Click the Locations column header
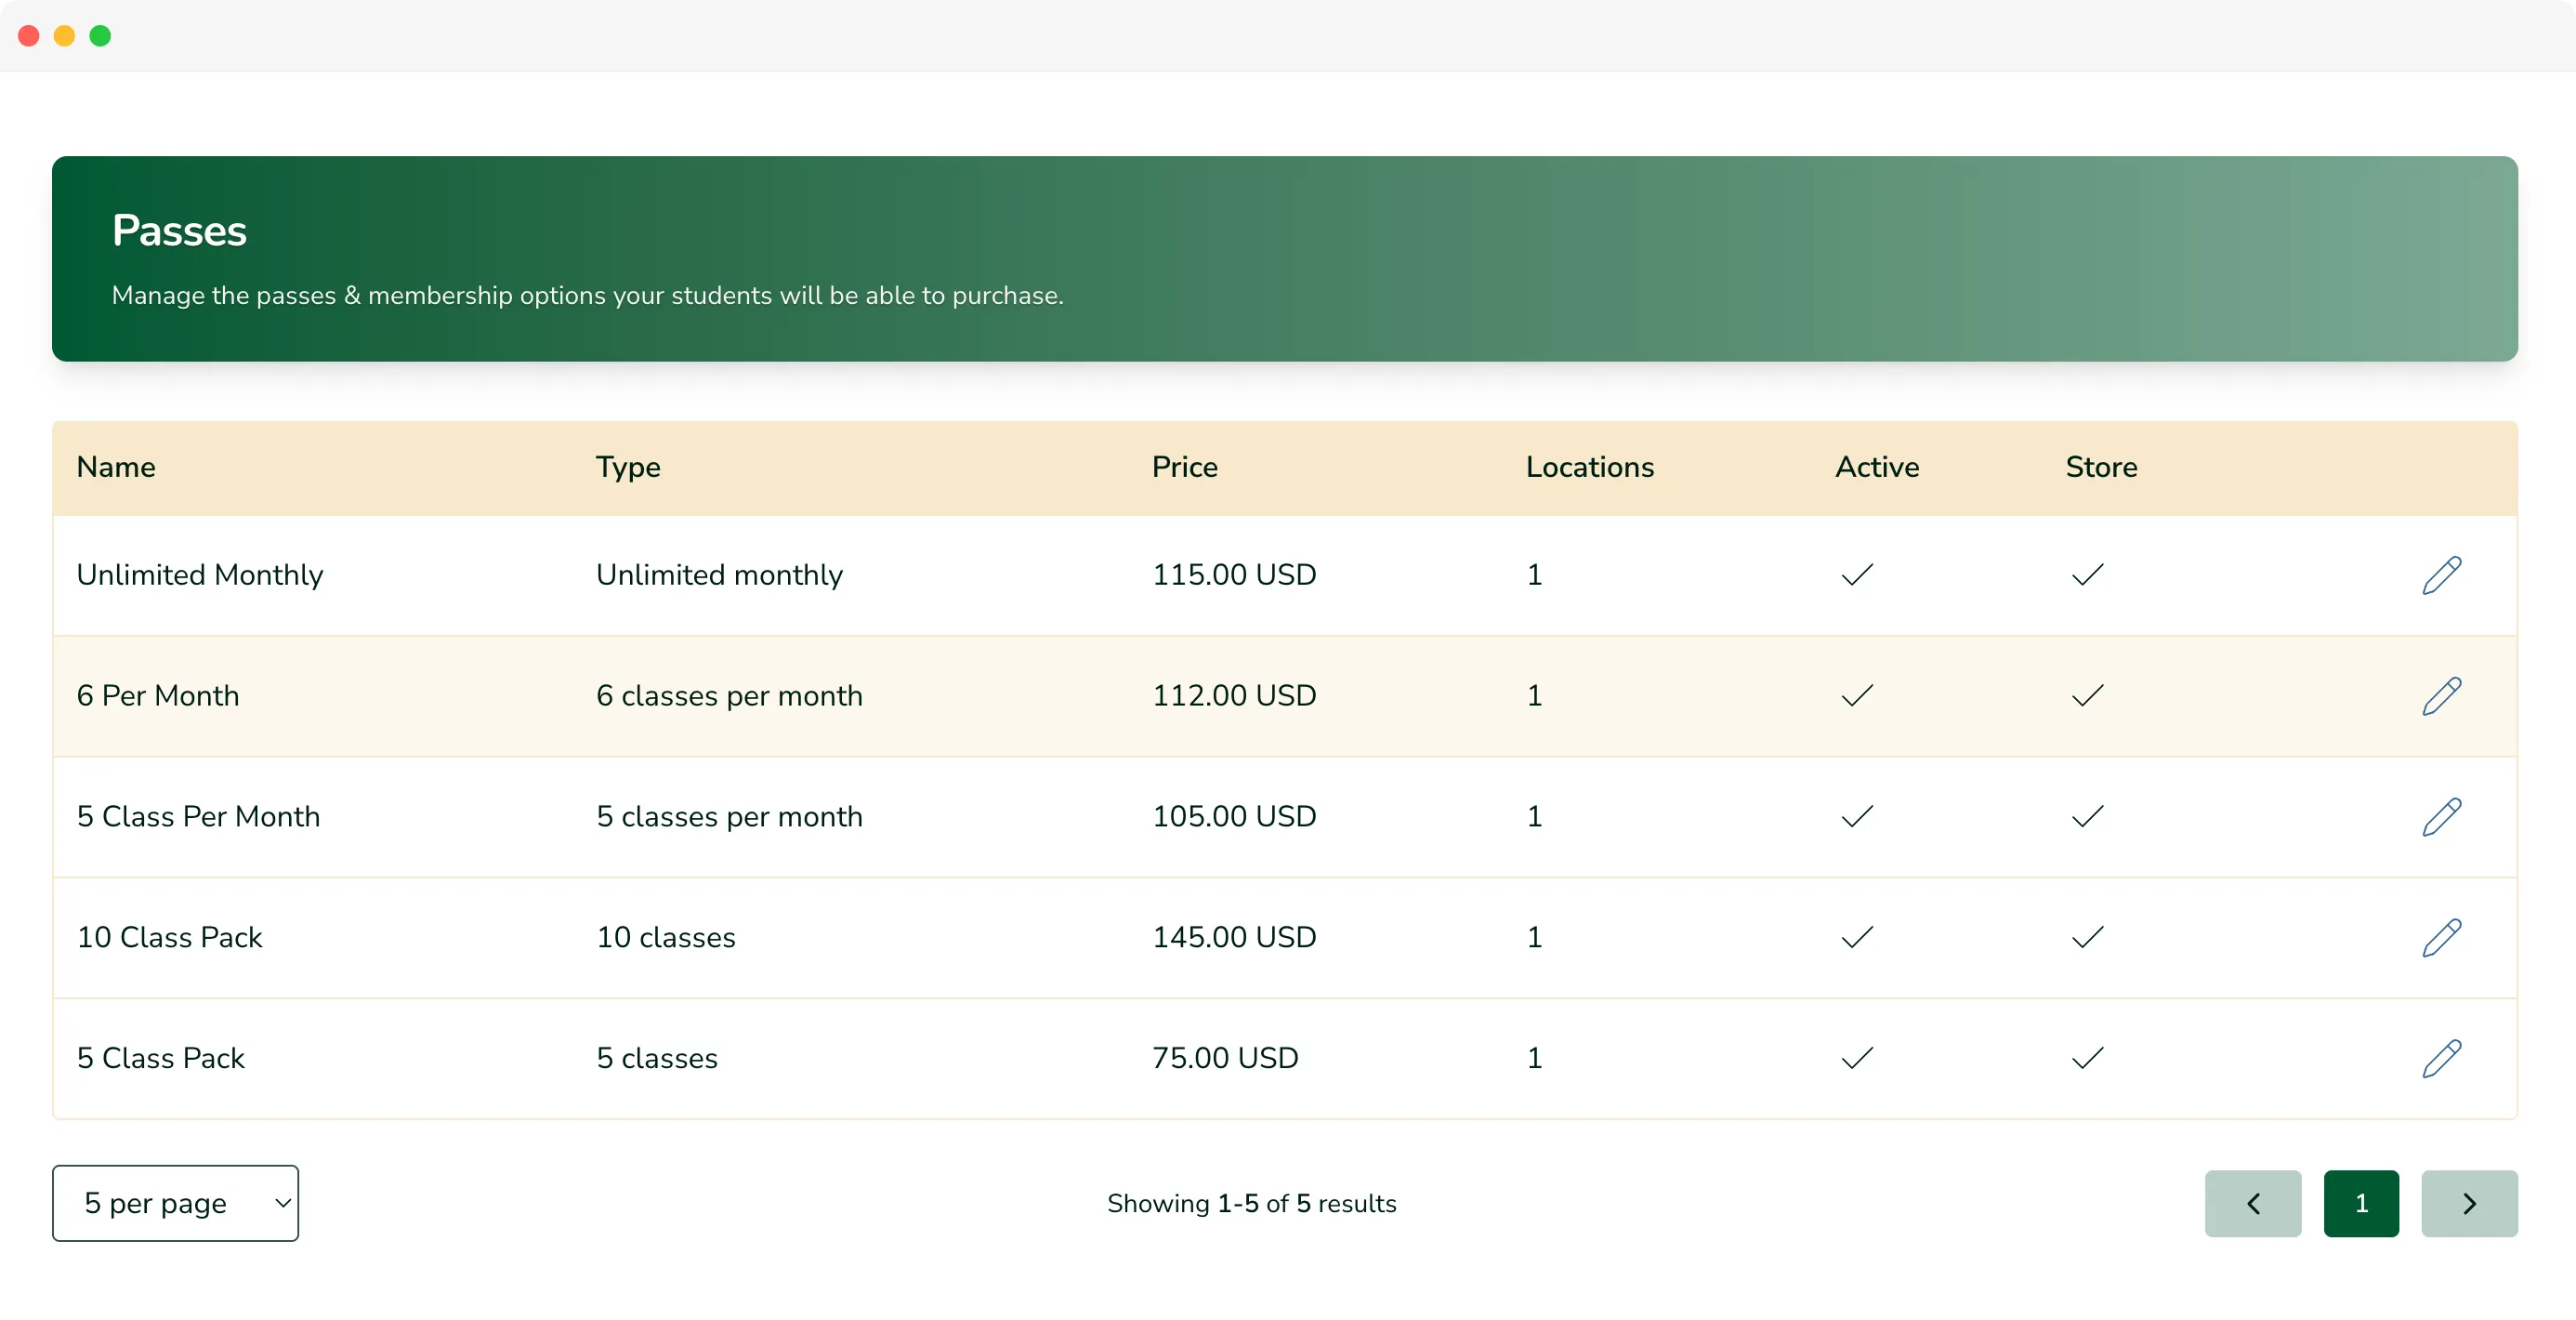Screen dimensions: 2576x1320 click(1589, 467)
